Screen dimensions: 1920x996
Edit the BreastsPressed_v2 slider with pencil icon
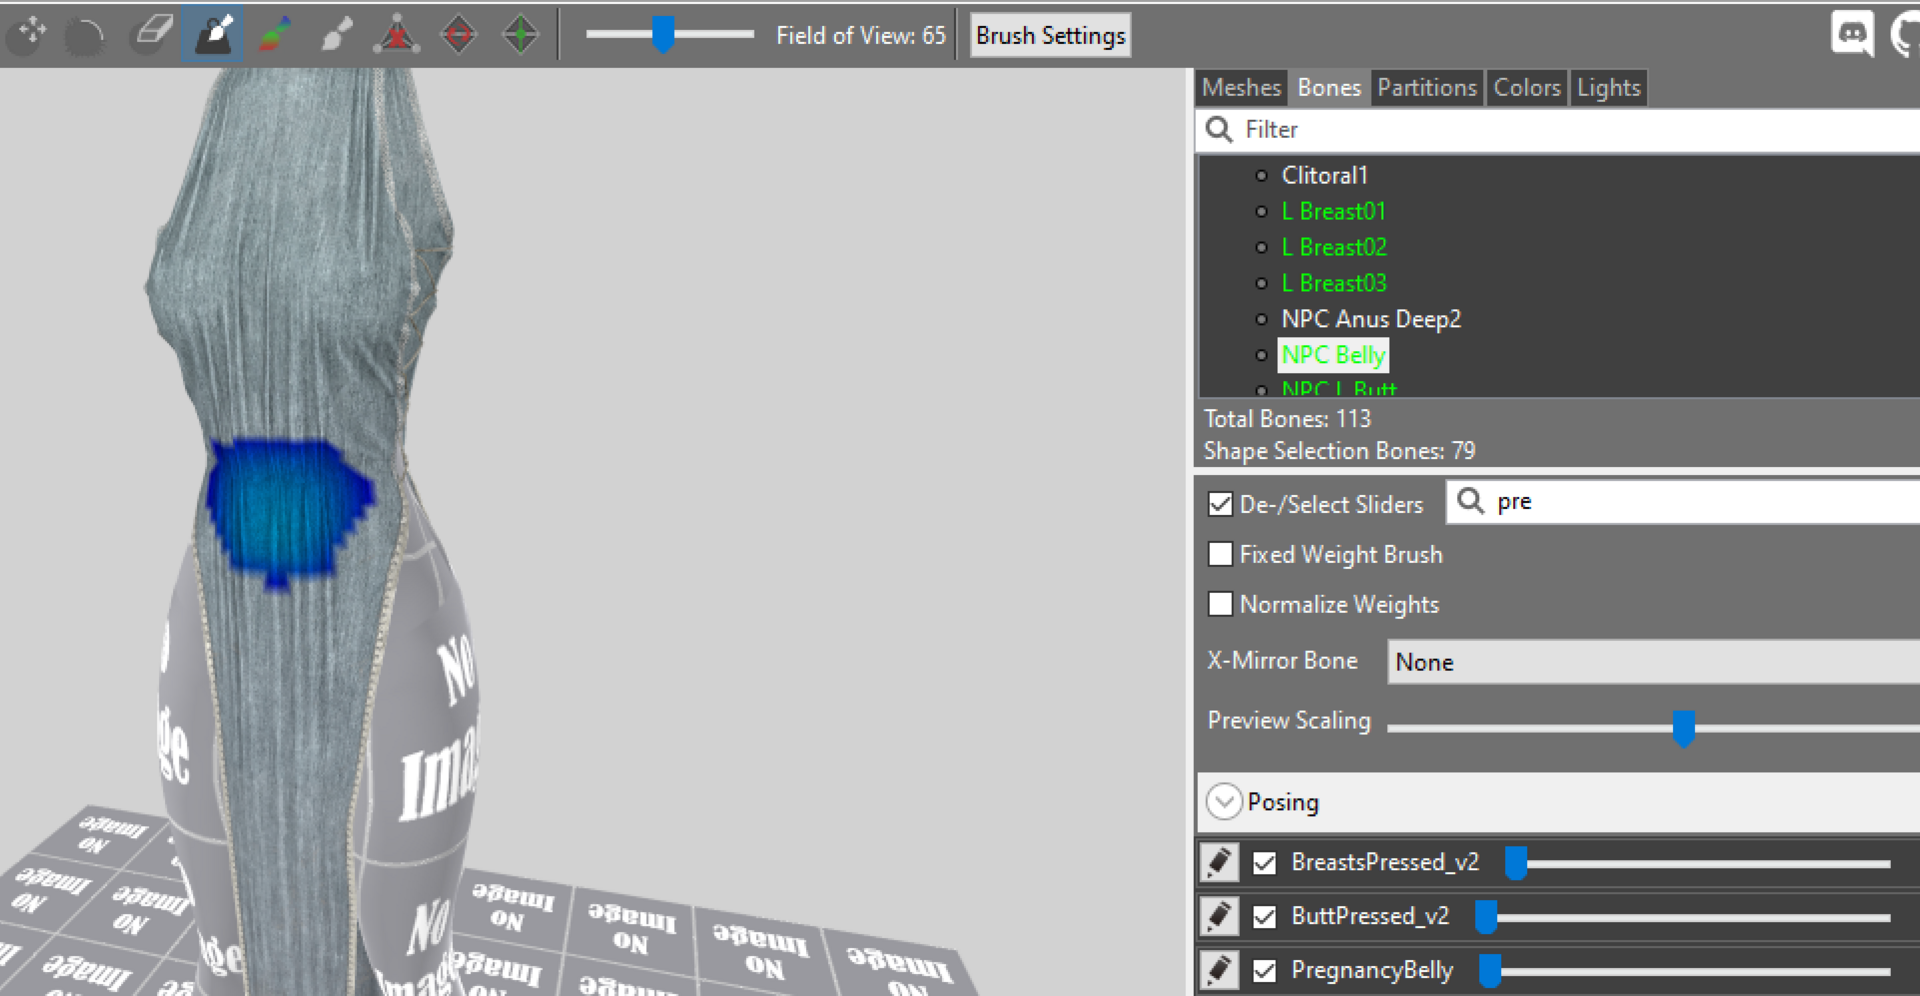point(1219,862)
